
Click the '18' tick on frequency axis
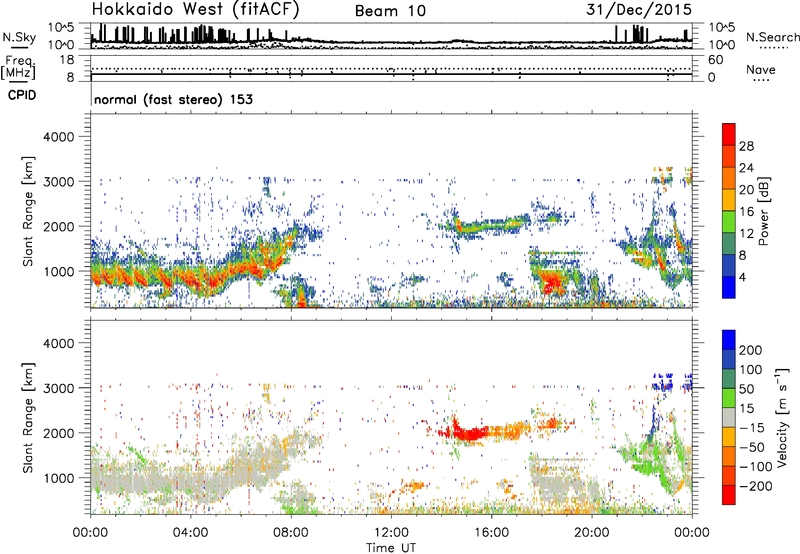pyautogui.click(x=67, y=60)
